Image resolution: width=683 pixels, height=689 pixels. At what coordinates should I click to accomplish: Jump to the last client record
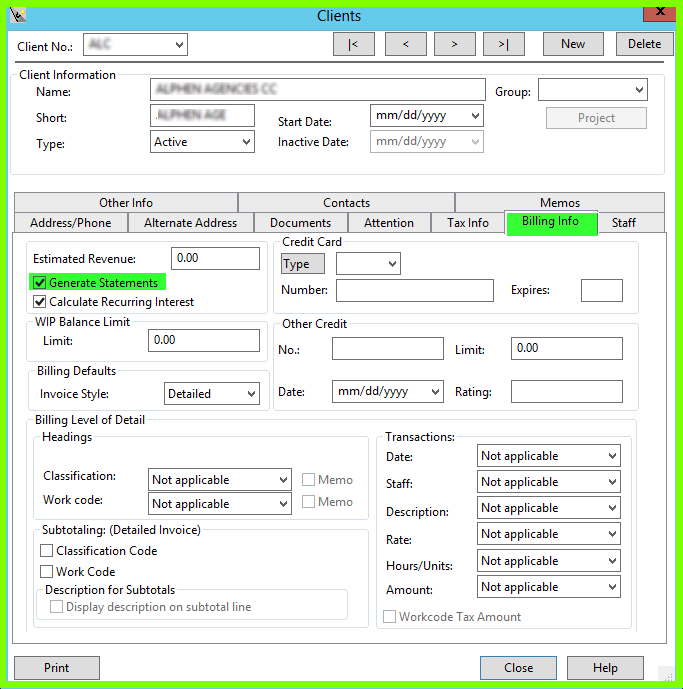(x=504, y=44)
